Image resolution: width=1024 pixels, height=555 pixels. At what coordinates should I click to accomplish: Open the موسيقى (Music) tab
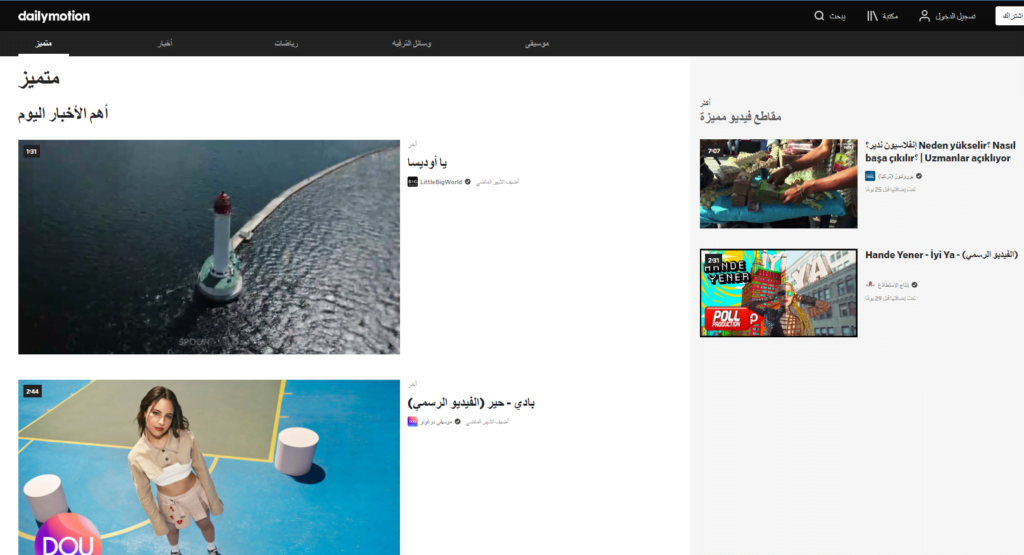(537, 44)
